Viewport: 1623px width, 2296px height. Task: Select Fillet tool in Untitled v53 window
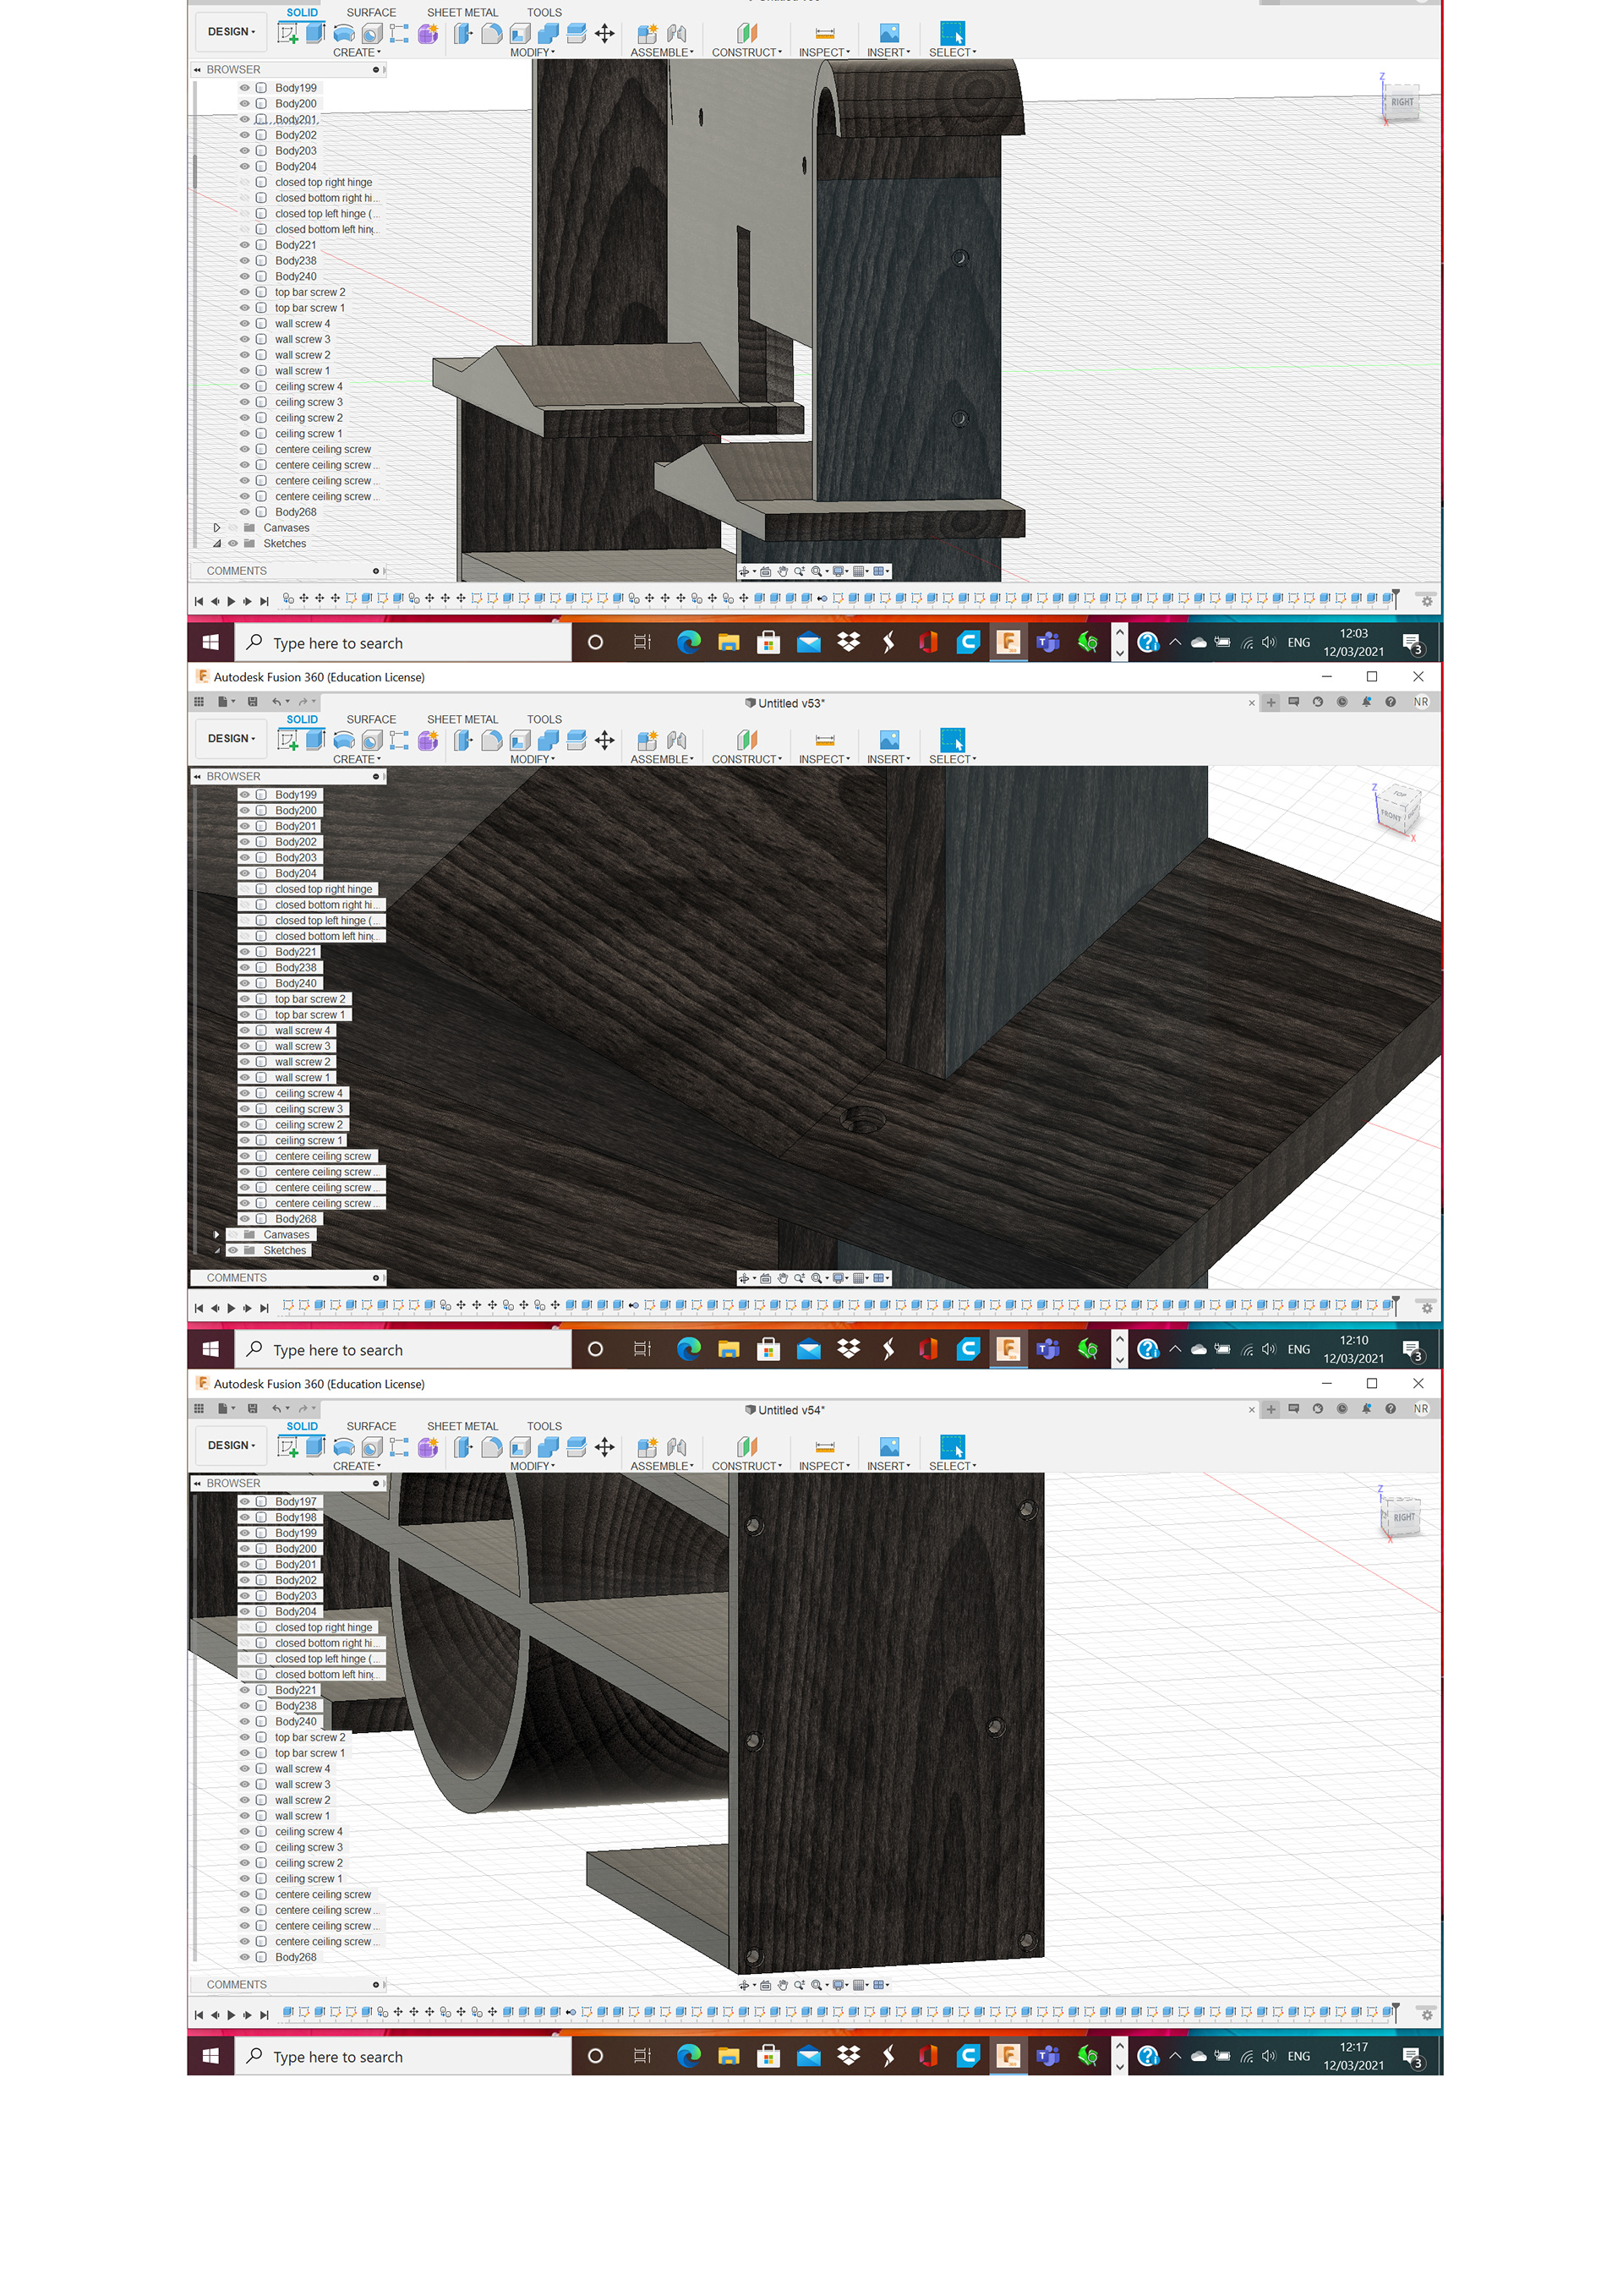point(491,740)
